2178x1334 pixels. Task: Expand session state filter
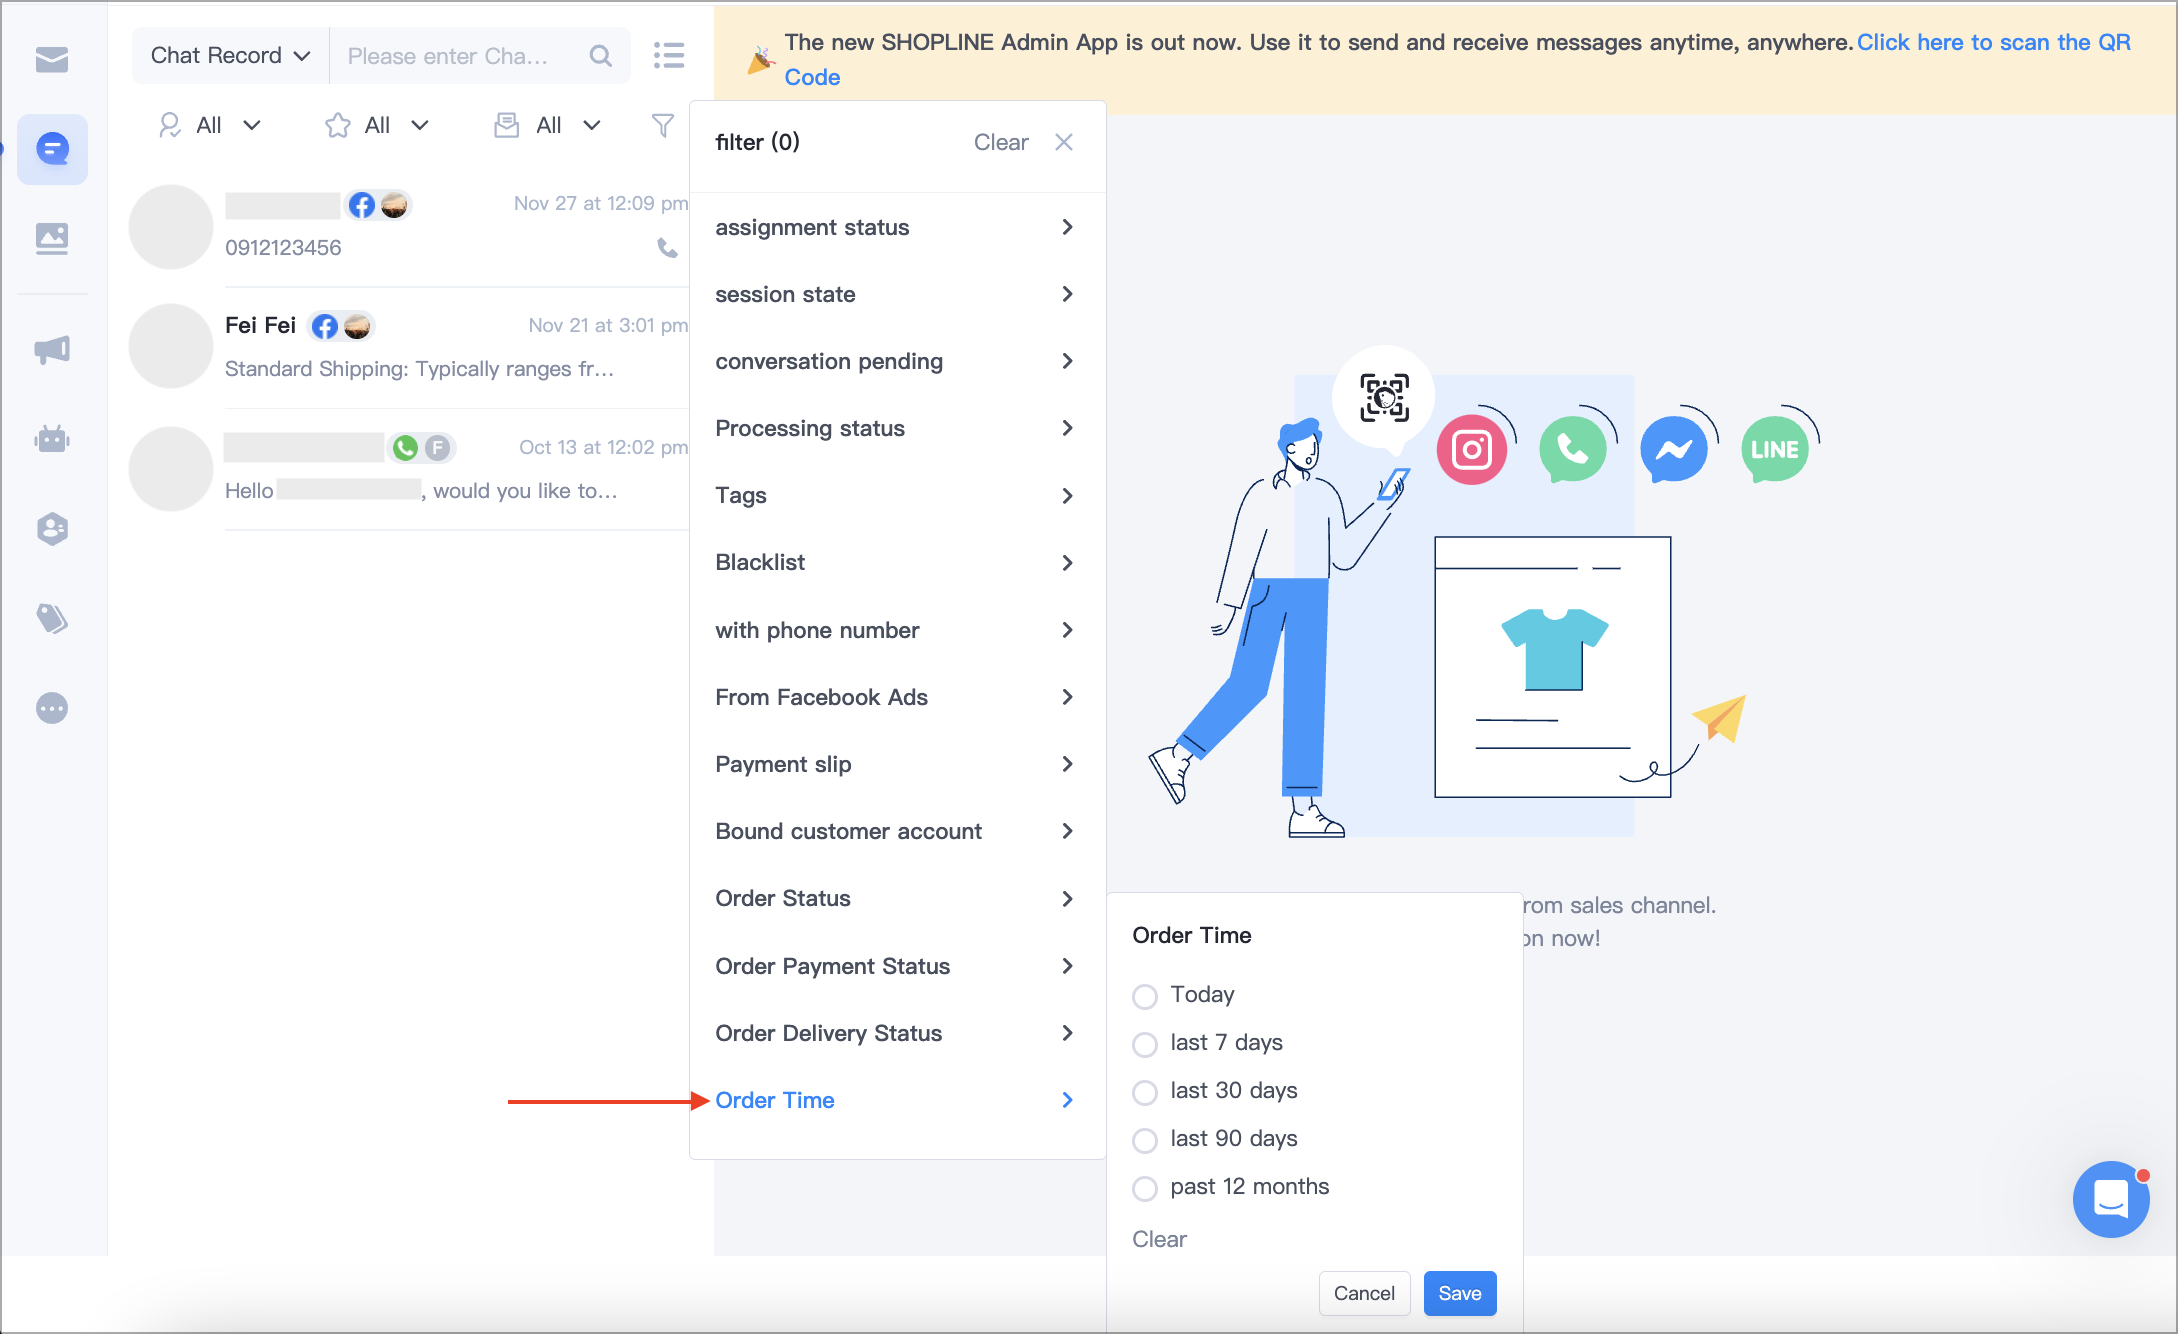pyautogui.click(x=897, y=294)
